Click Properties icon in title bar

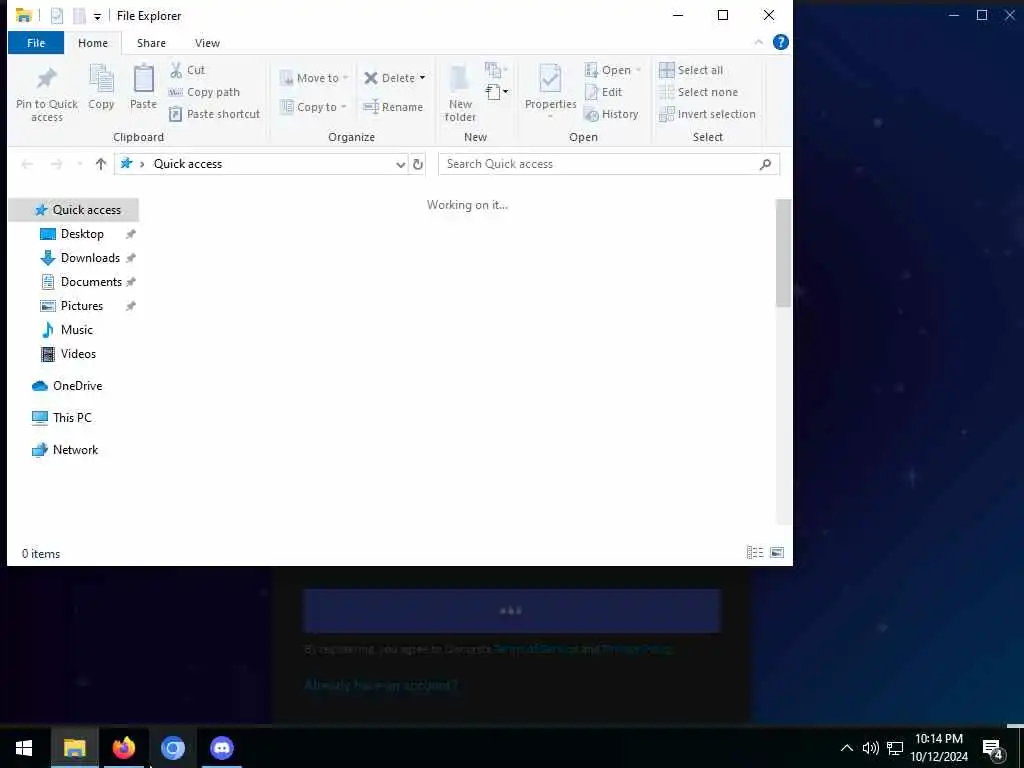point(57,15)
